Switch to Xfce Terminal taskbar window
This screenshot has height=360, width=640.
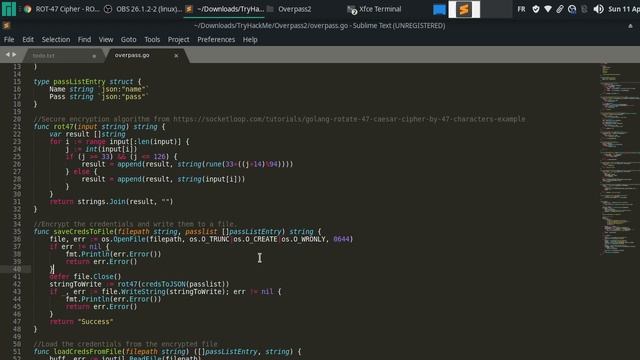374,9
